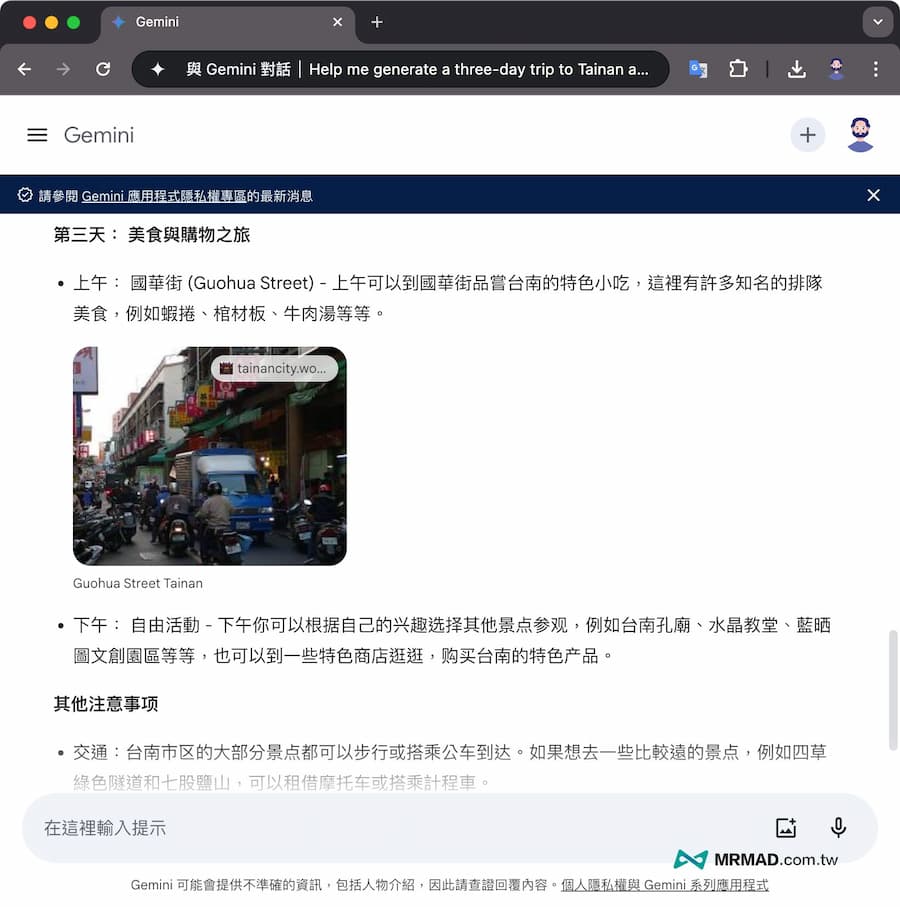900x907 pixels.
Task: Open browser downloads
Action: pyautogui.click(x=796, y=69)
